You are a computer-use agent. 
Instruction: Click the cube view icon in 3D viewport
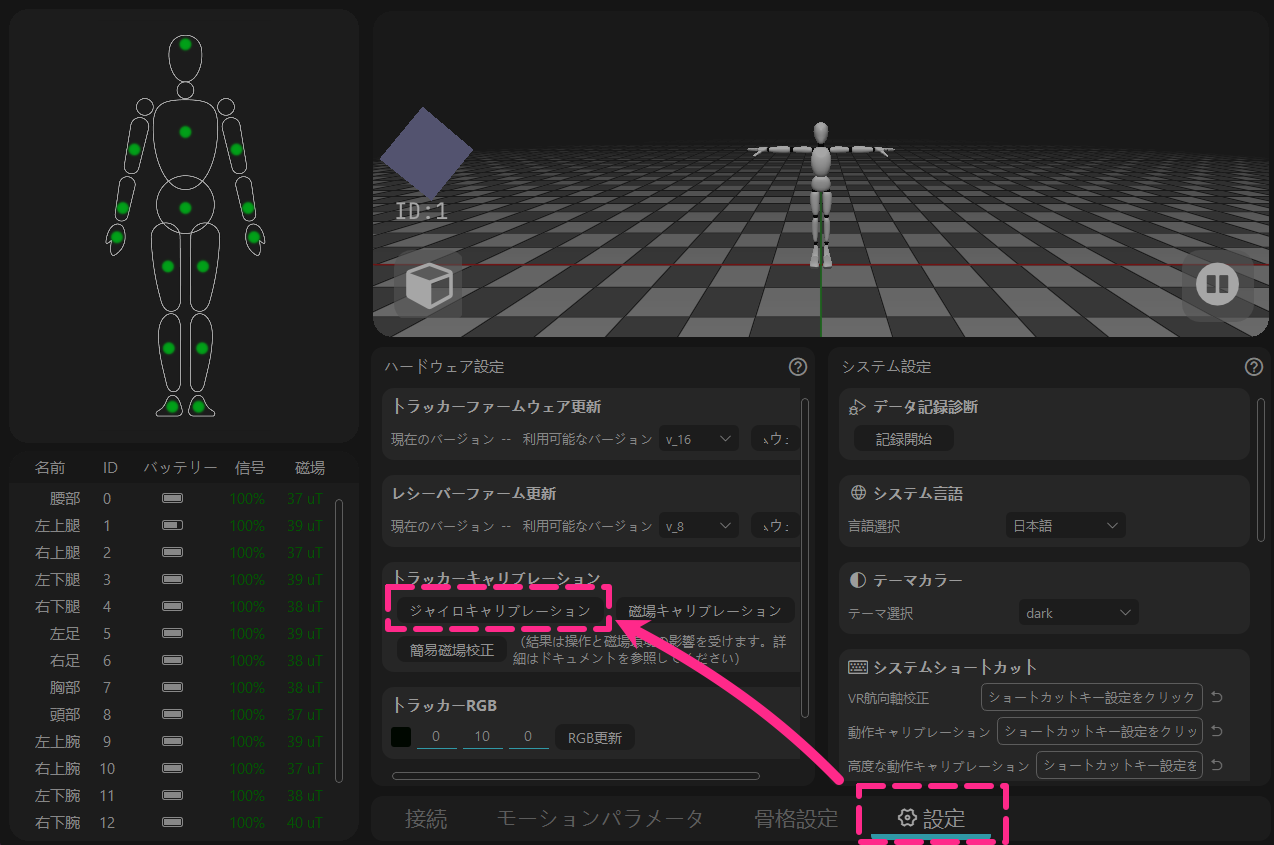tap(428, 285)
